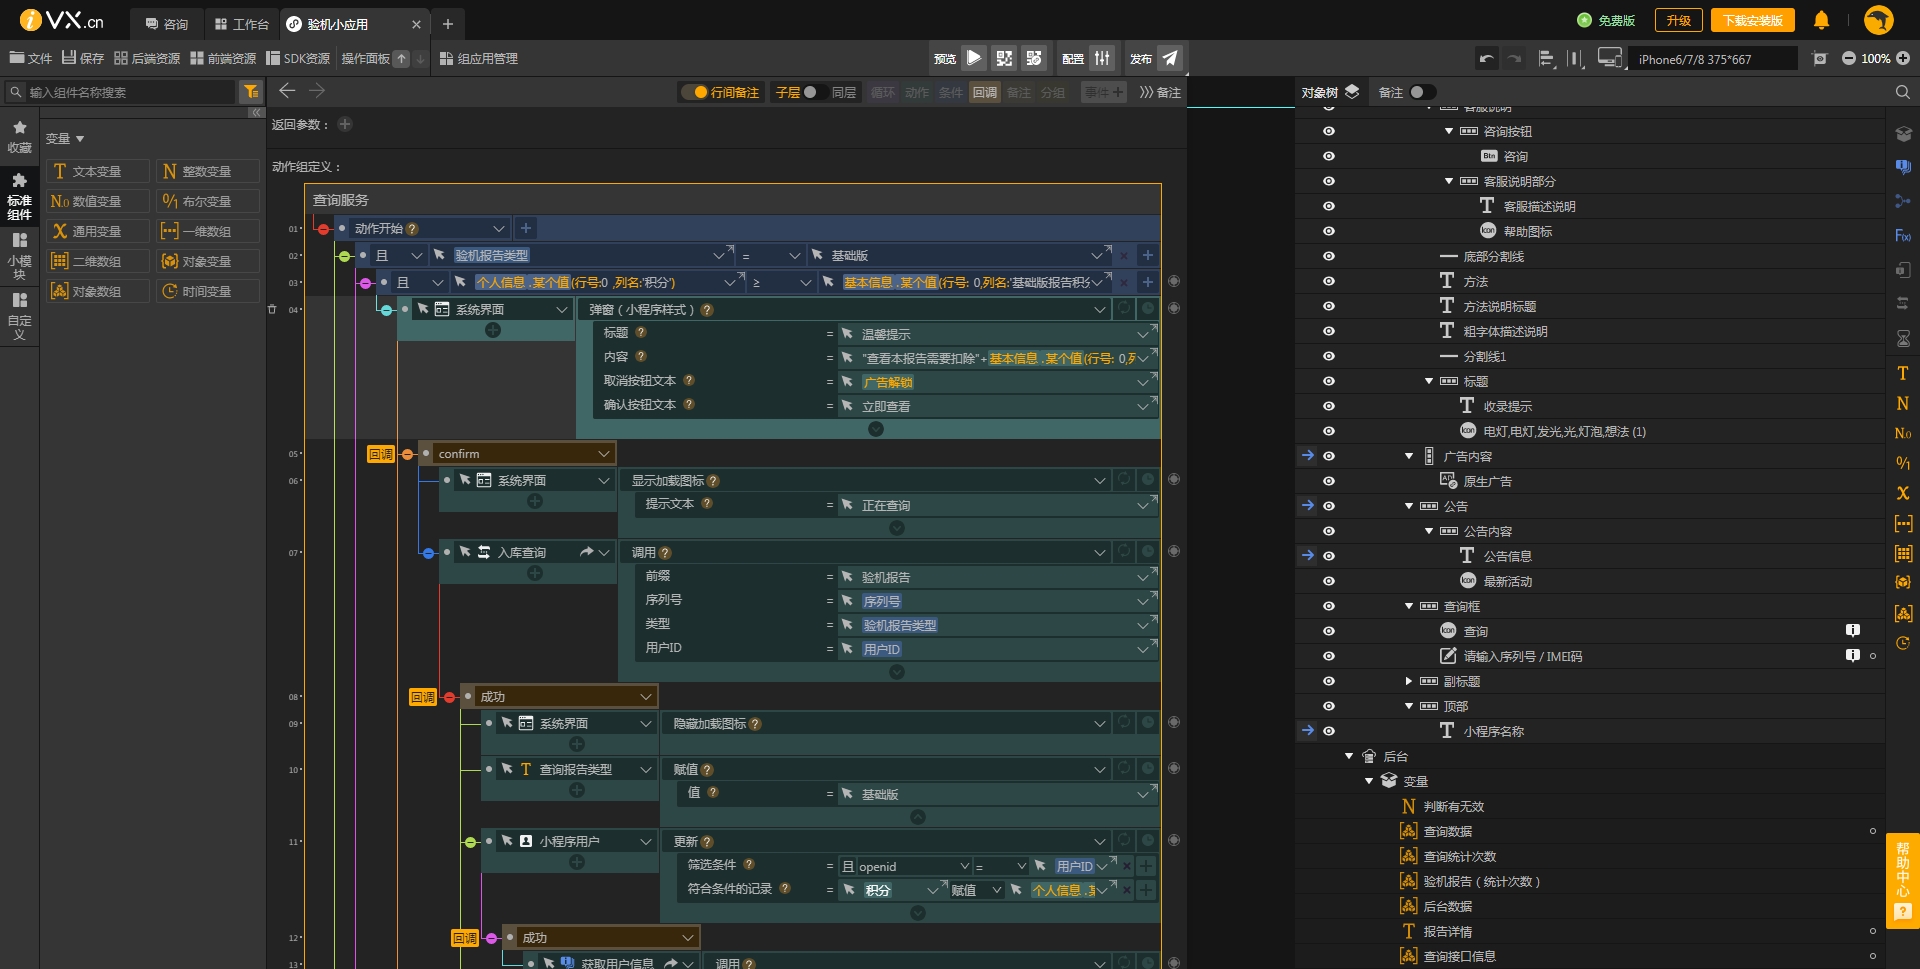Select 小程序名称 in the object tree

[1494, 731]
